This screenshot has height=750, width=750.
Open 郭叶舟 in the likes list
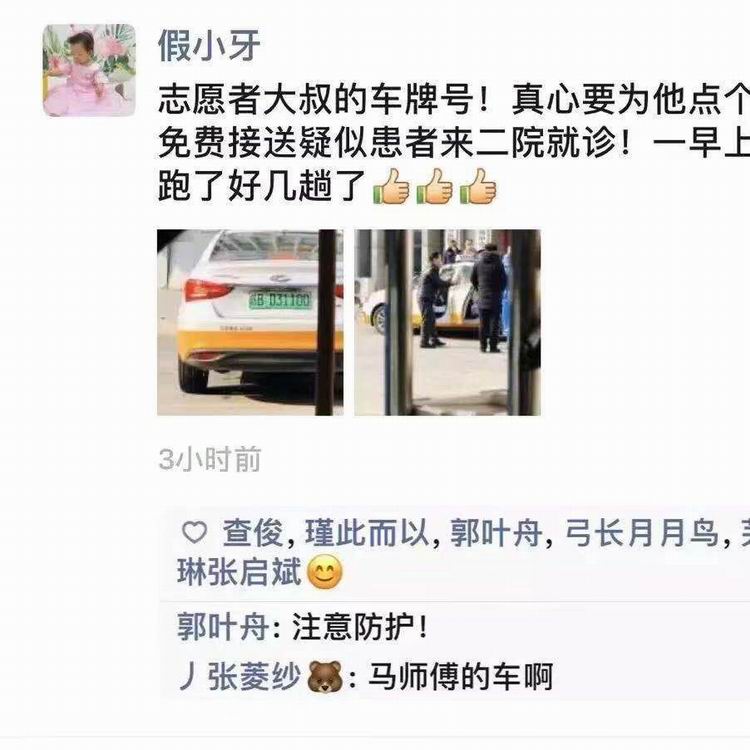pyautogui.click(x=496, y=532)
